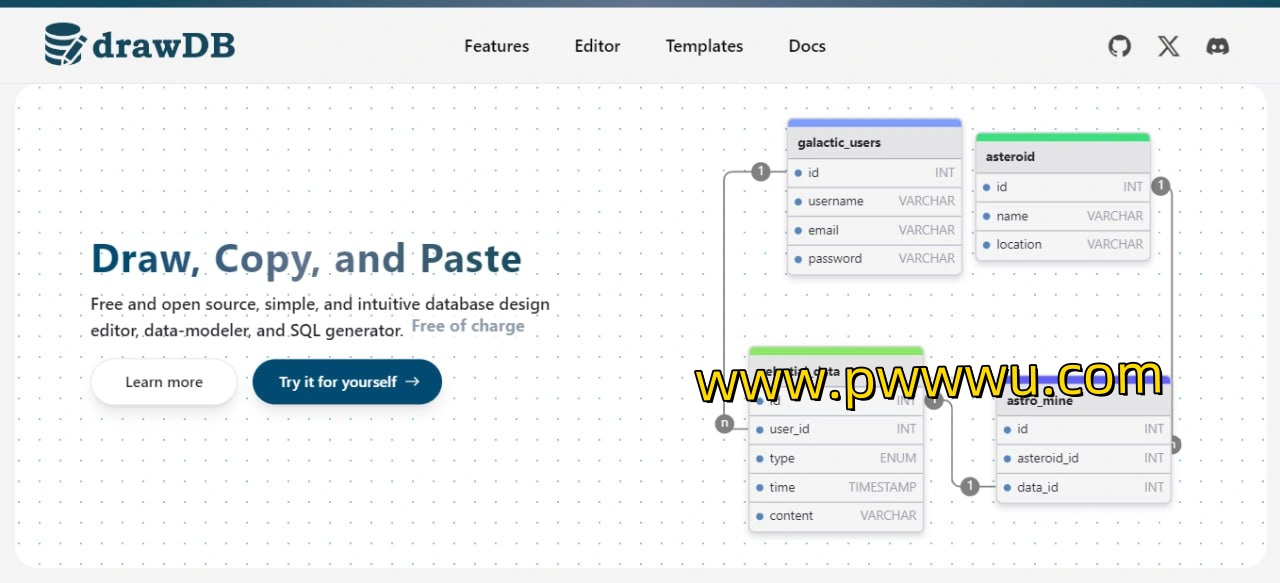Click the 'Free of charge' text
This screenshot has height=583, width=1280.
(468, 326)
